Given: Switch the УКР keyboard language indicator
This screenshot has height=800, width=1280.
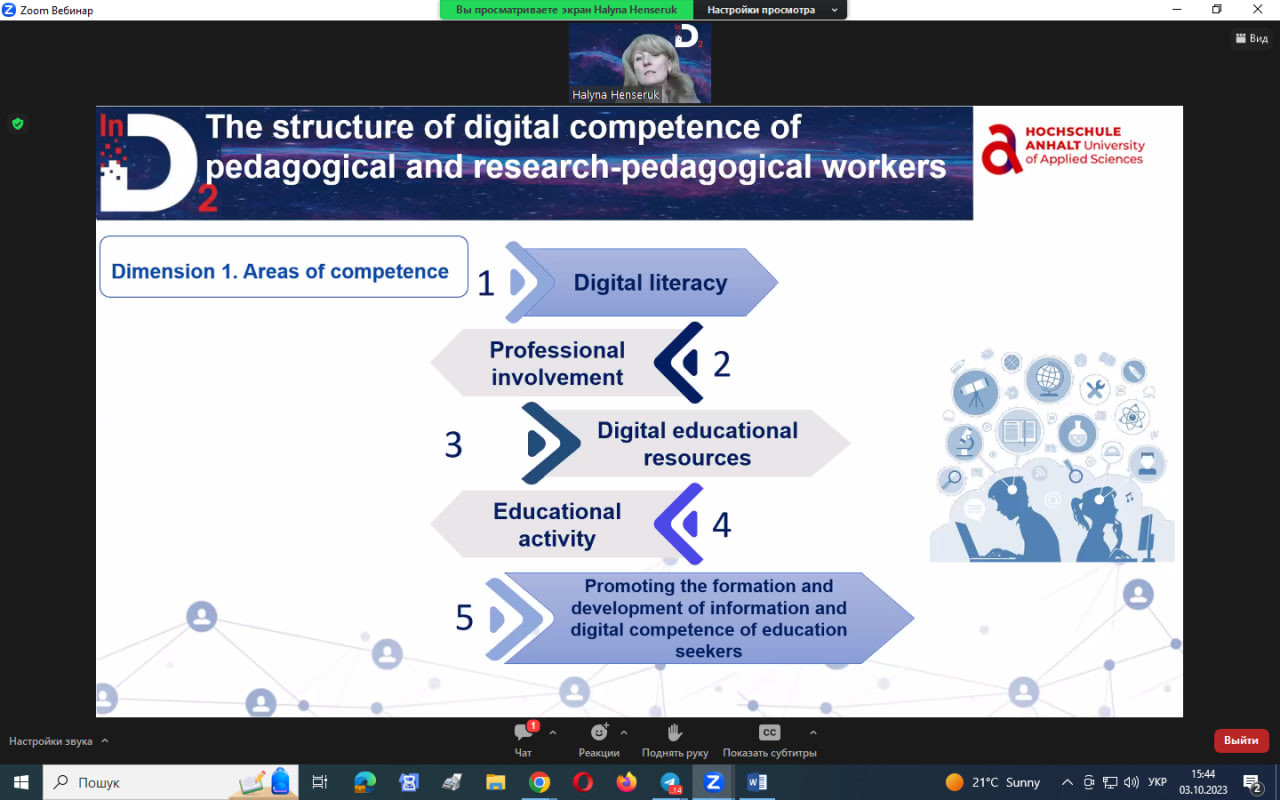Looking at the screenshot, I should pyautogui.click(x=1158, y=782).
